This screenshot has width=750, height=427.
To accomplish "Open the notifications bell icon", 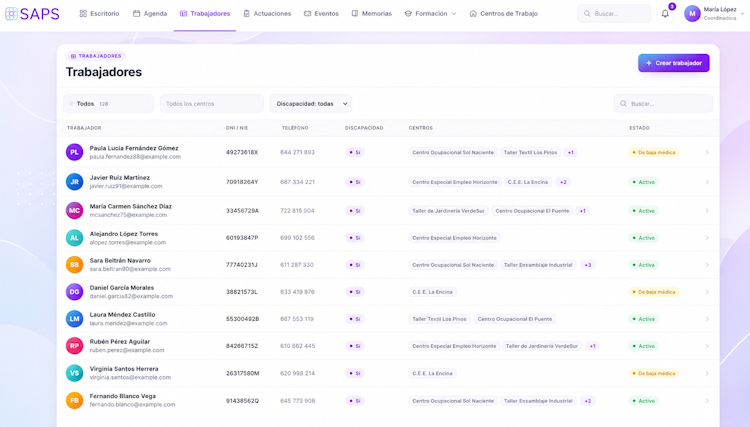I will pyautogui.click(x=665, y=14).
